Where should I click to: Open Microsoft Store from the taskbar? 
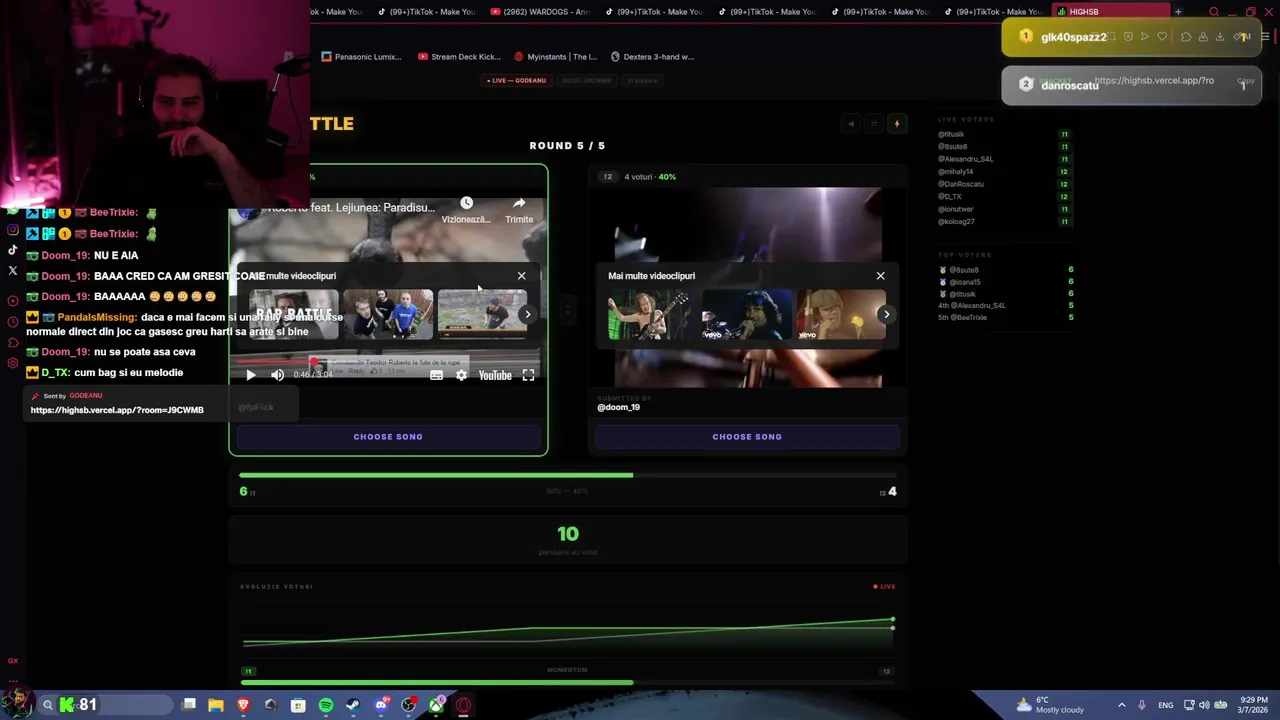(x=298, y=705)
